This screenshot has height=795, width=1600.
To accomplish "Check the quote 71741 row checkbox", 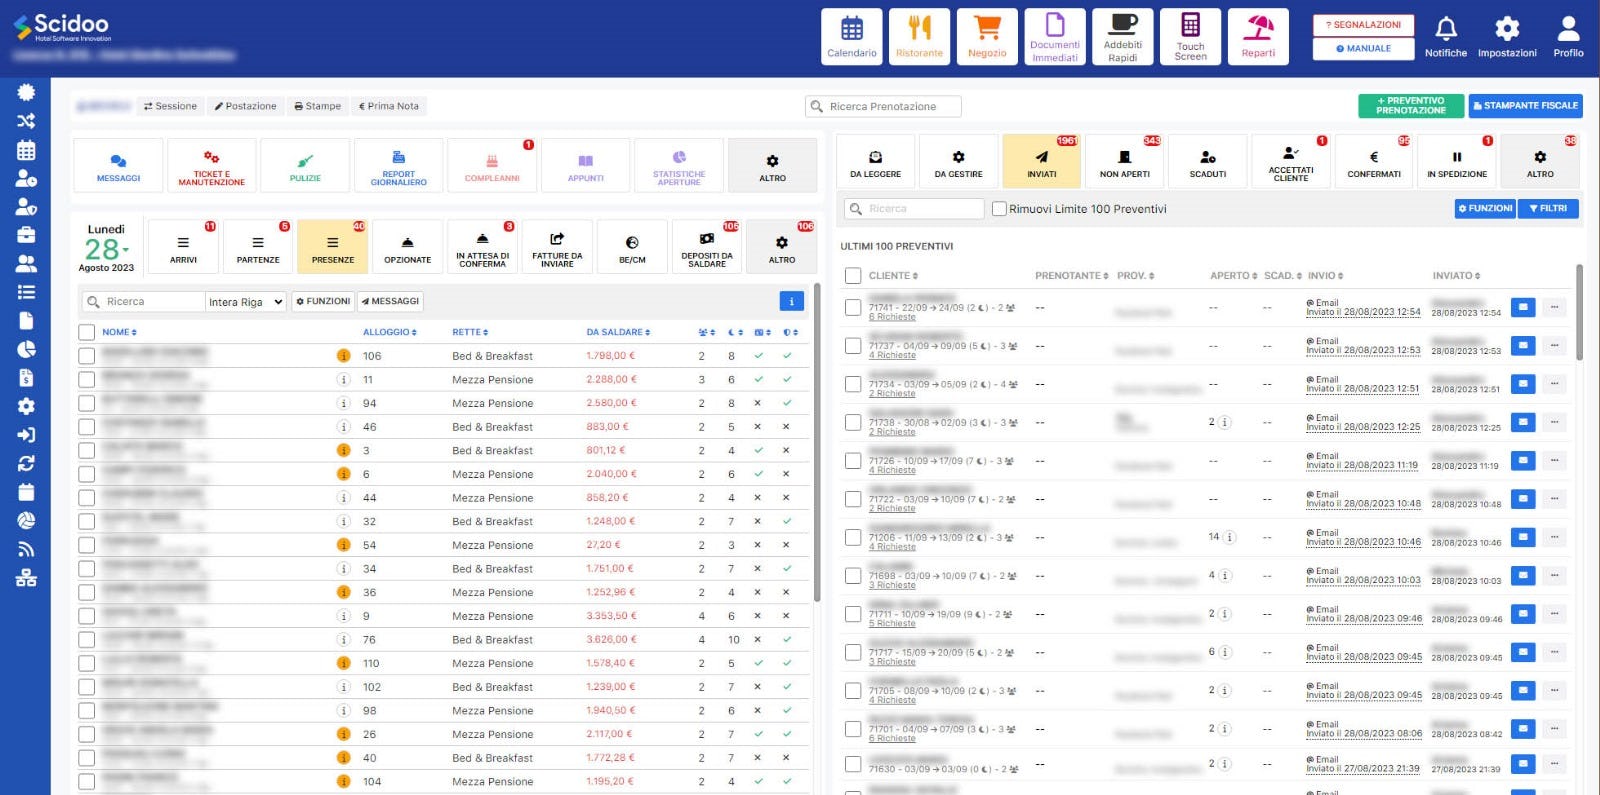I will [x=853, y=308].
